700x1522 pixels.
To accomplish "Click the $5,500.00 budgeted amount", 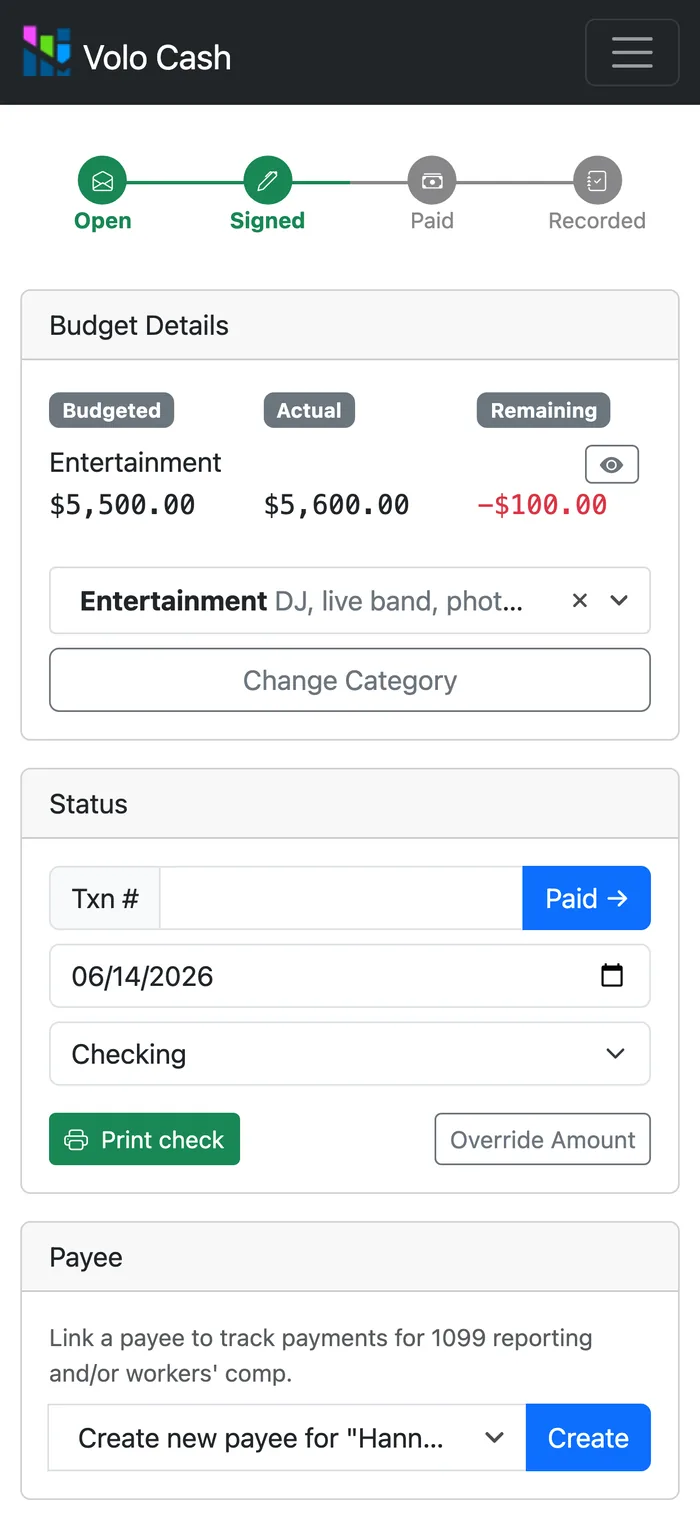I will point(123,505).
